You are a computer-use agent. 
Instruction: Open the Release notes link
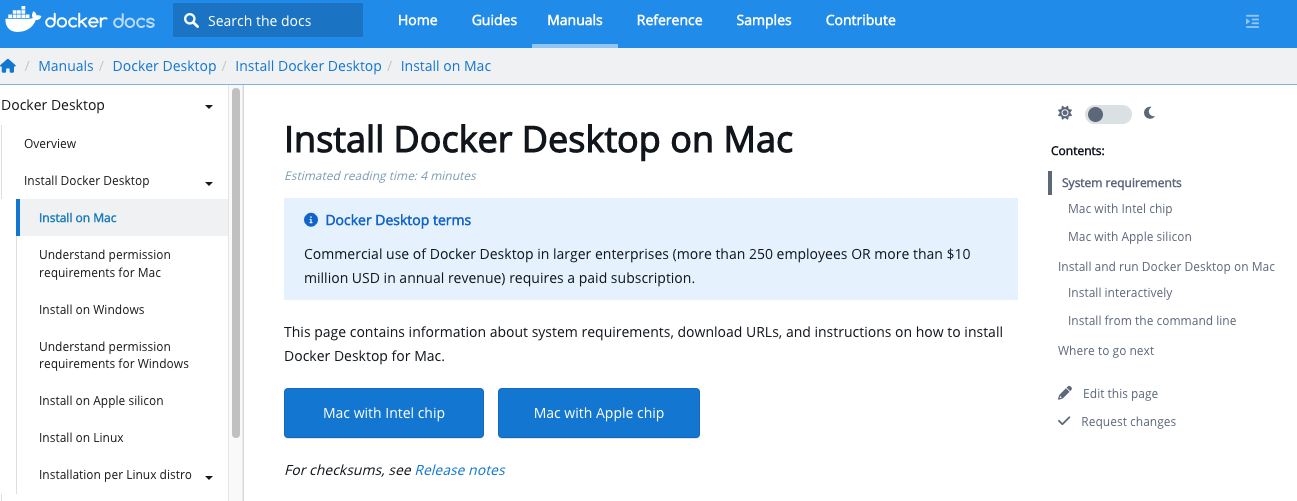[460, 470]
